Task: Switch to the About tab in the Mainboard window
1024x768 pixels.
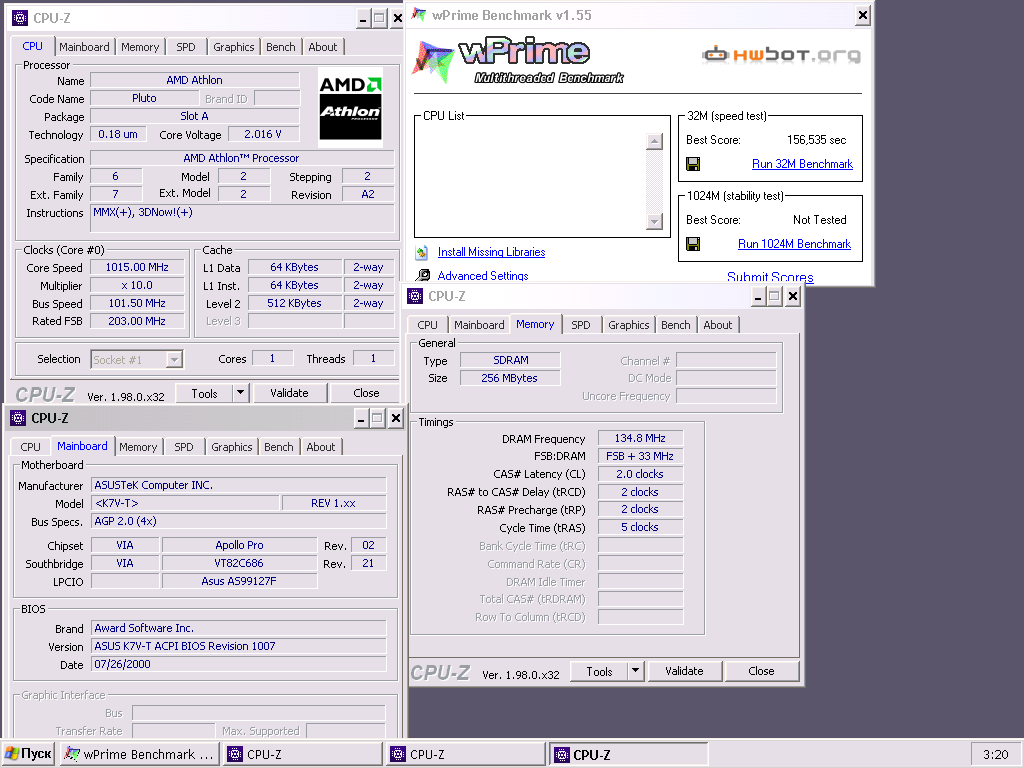Action: point(321,447)
